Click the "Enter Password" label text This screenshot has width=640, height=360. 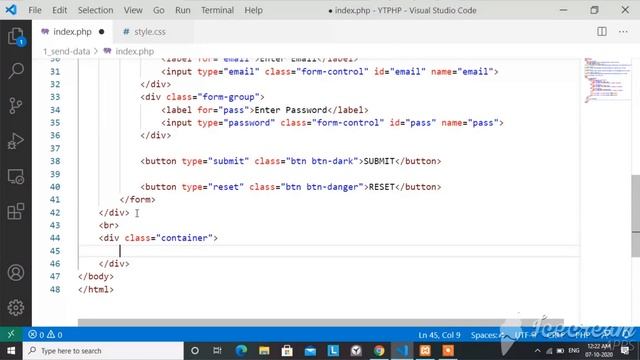(291, 110)
